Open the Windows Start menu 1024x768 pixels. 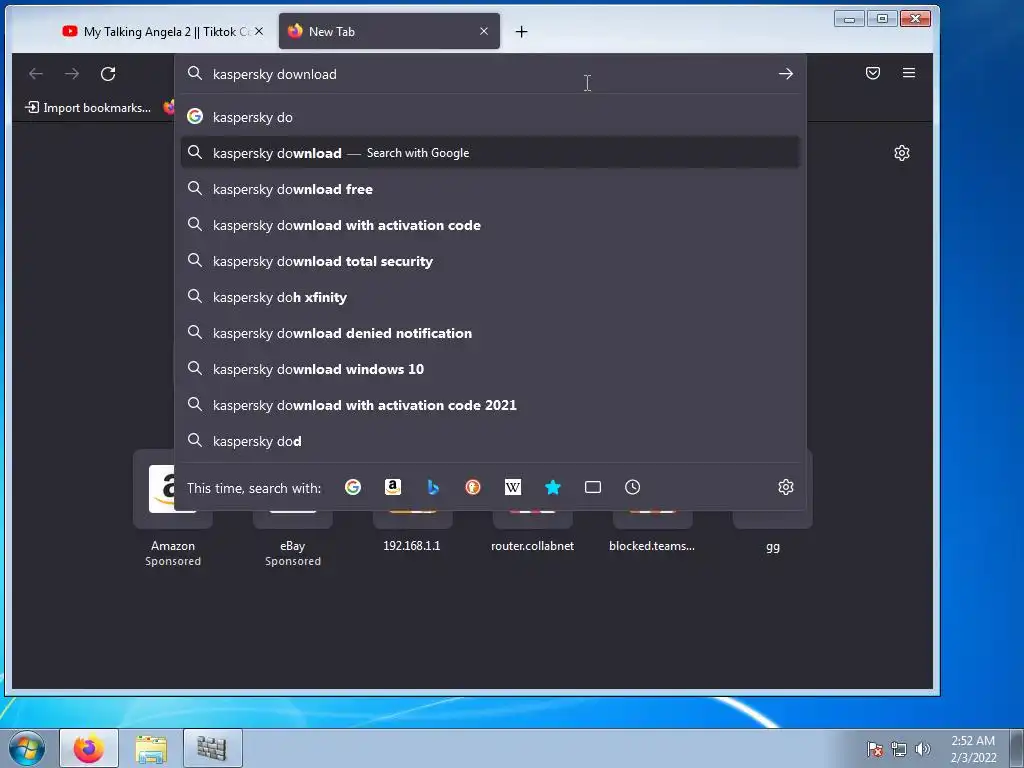pos(27,748)
